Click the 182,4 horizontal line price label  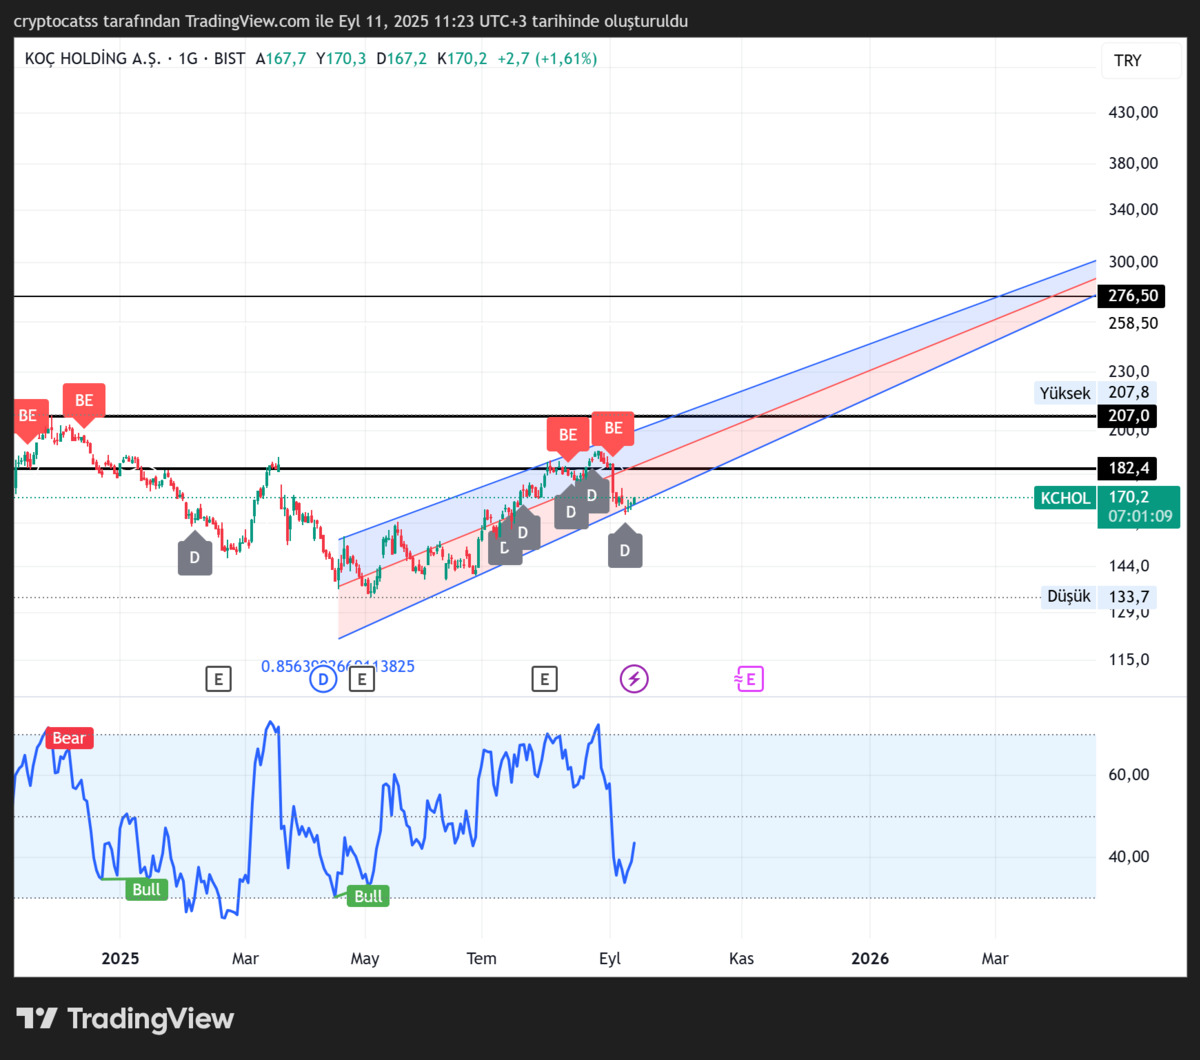[1127, 468]
